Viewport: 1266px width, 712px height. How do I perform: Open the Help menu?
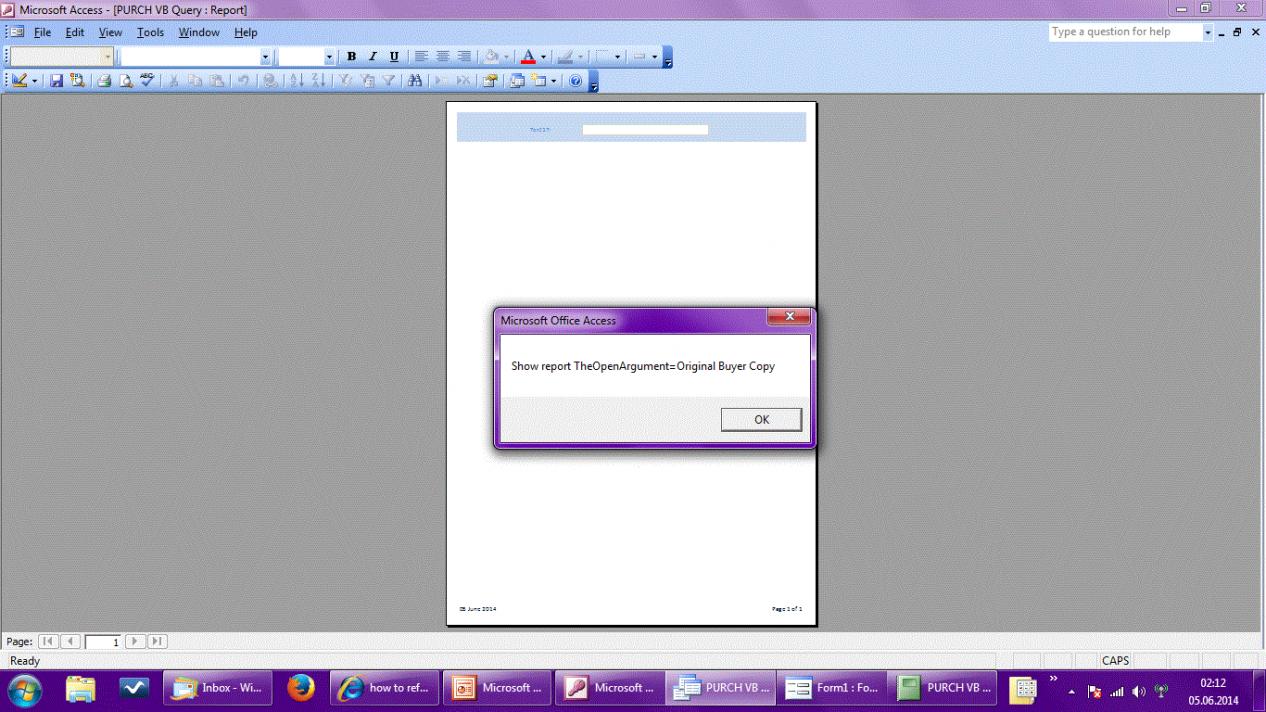pyautogui.click(x=246, y=32)
